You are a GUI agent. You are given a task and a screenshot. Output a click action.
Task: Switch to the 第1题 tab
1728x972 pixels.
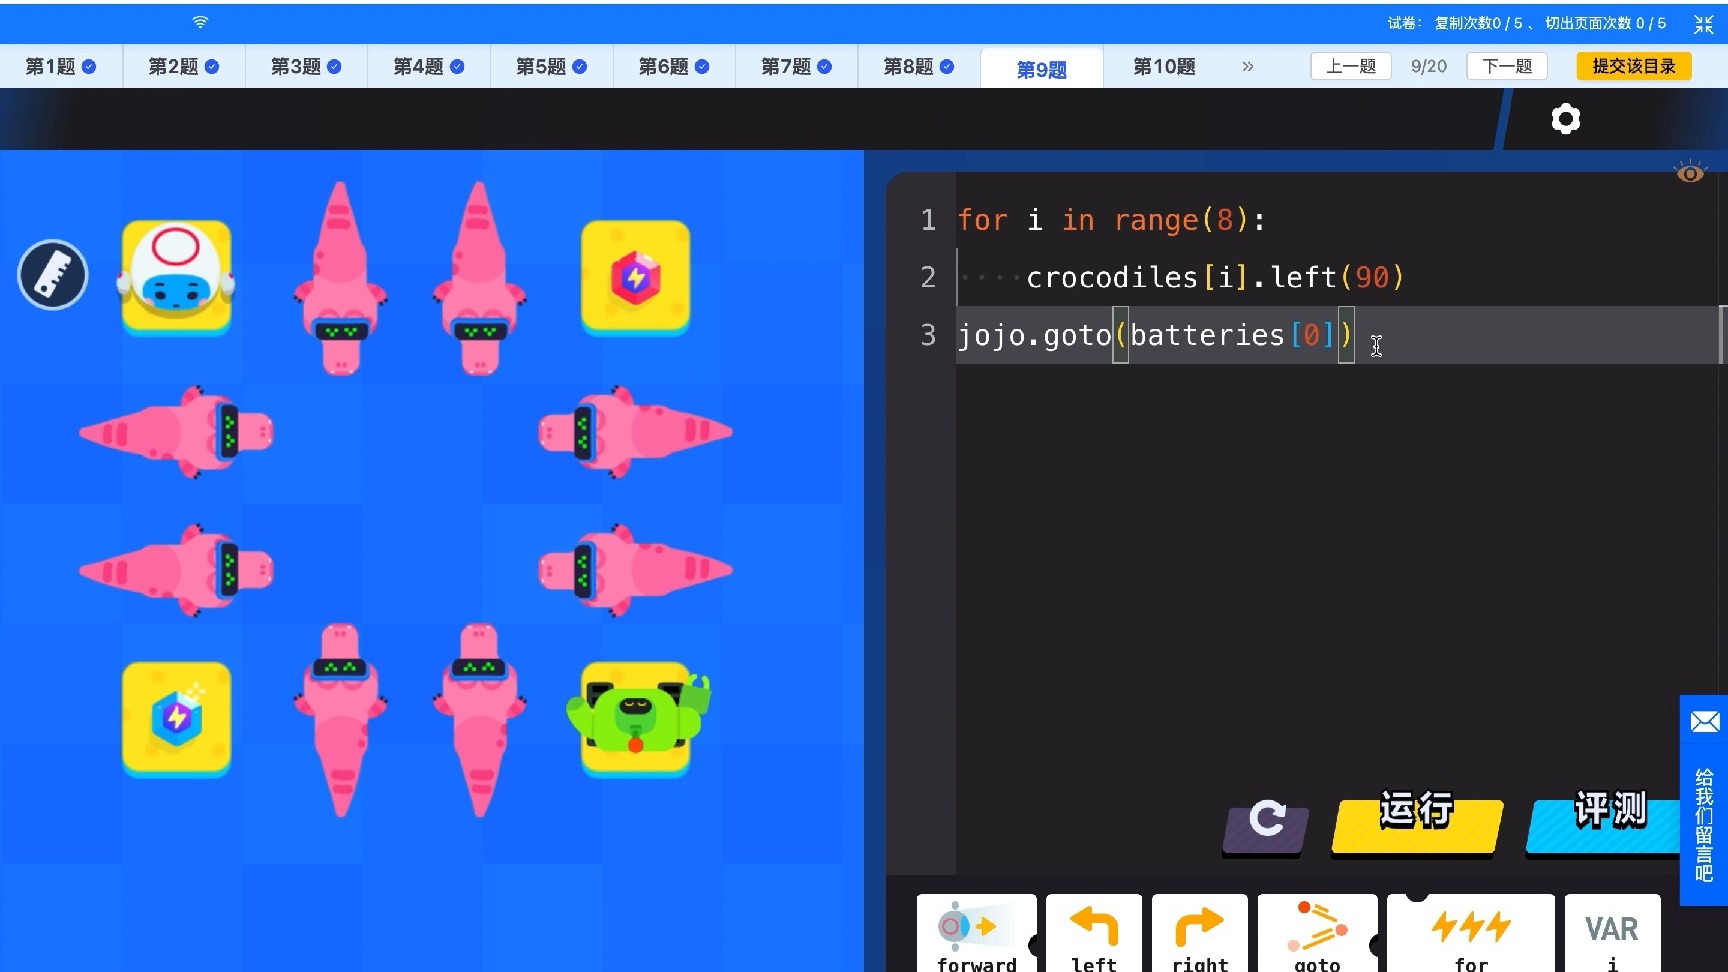pos(61,66)
